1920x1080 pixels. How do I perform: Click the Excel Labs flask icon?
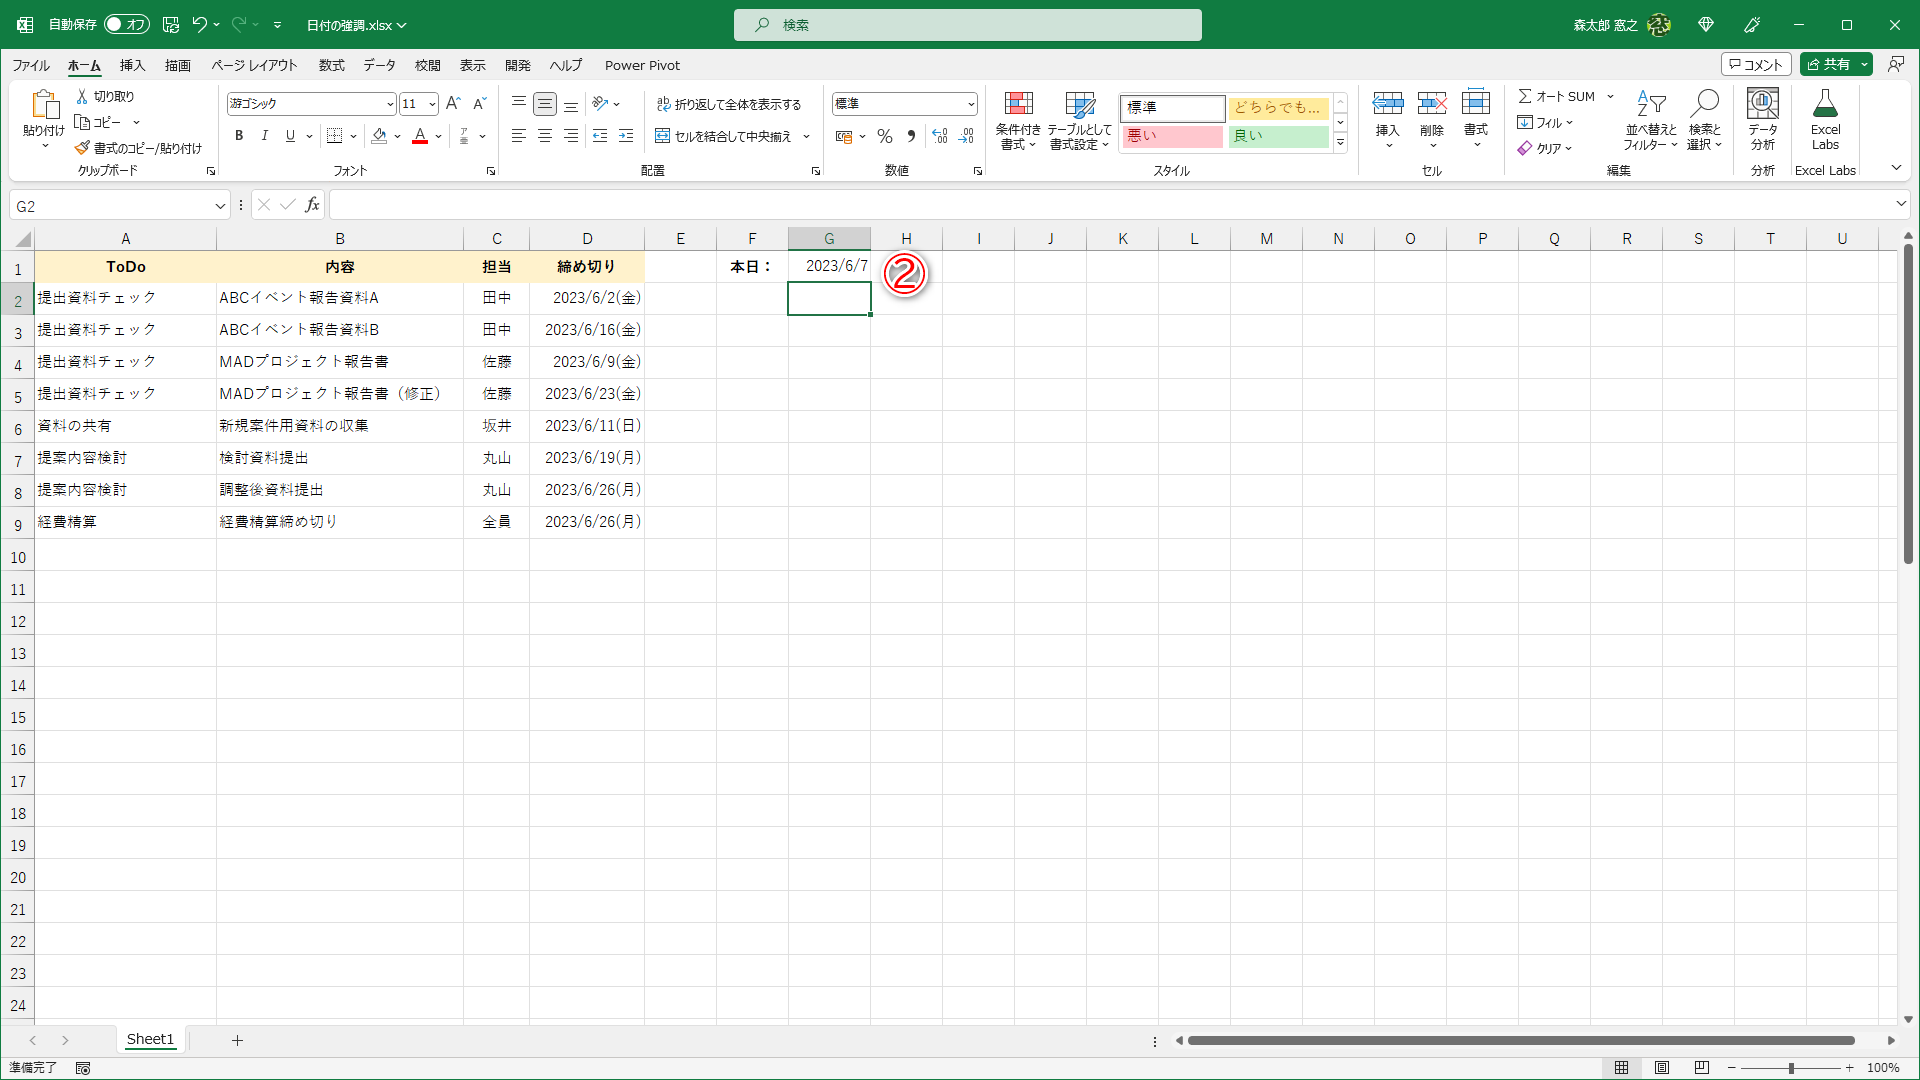click(x=1825, y=104)
